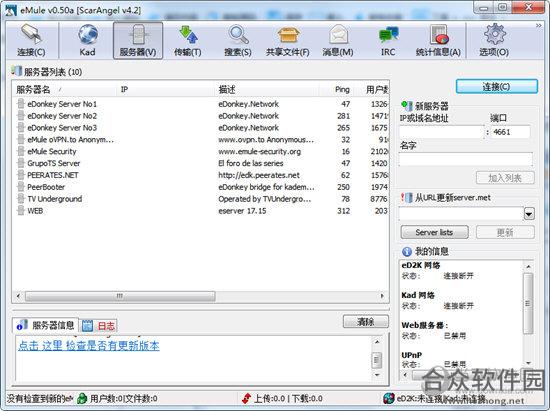
Task: Click the server icon of eDonkey Server No1
Action: point(21,104)
